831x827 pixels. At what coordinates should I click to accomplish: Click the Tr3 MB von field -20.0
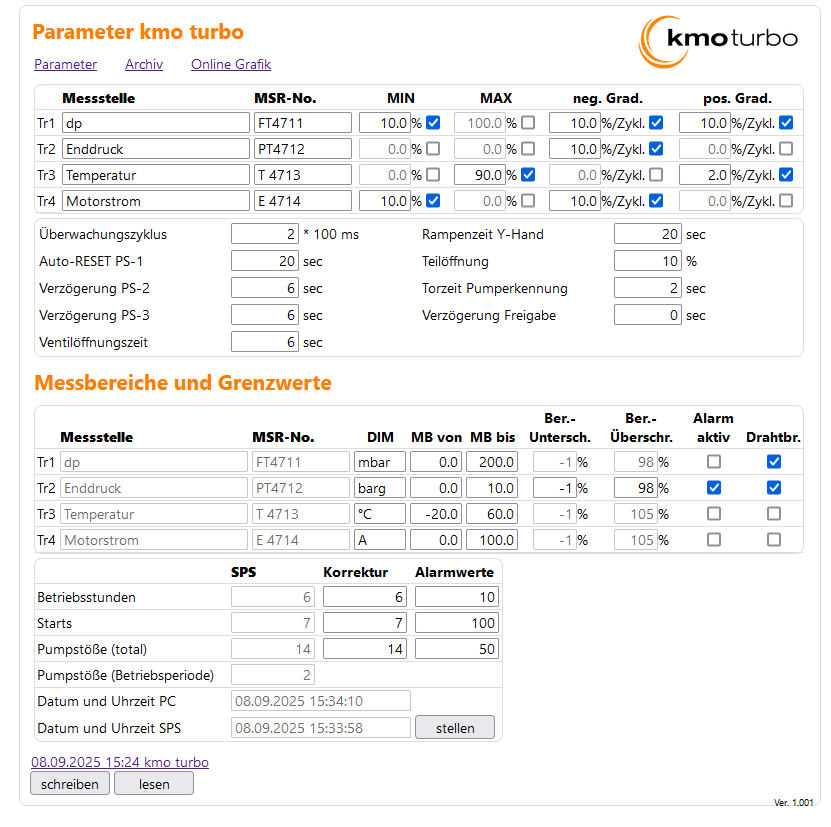click(x=436, y=514)
